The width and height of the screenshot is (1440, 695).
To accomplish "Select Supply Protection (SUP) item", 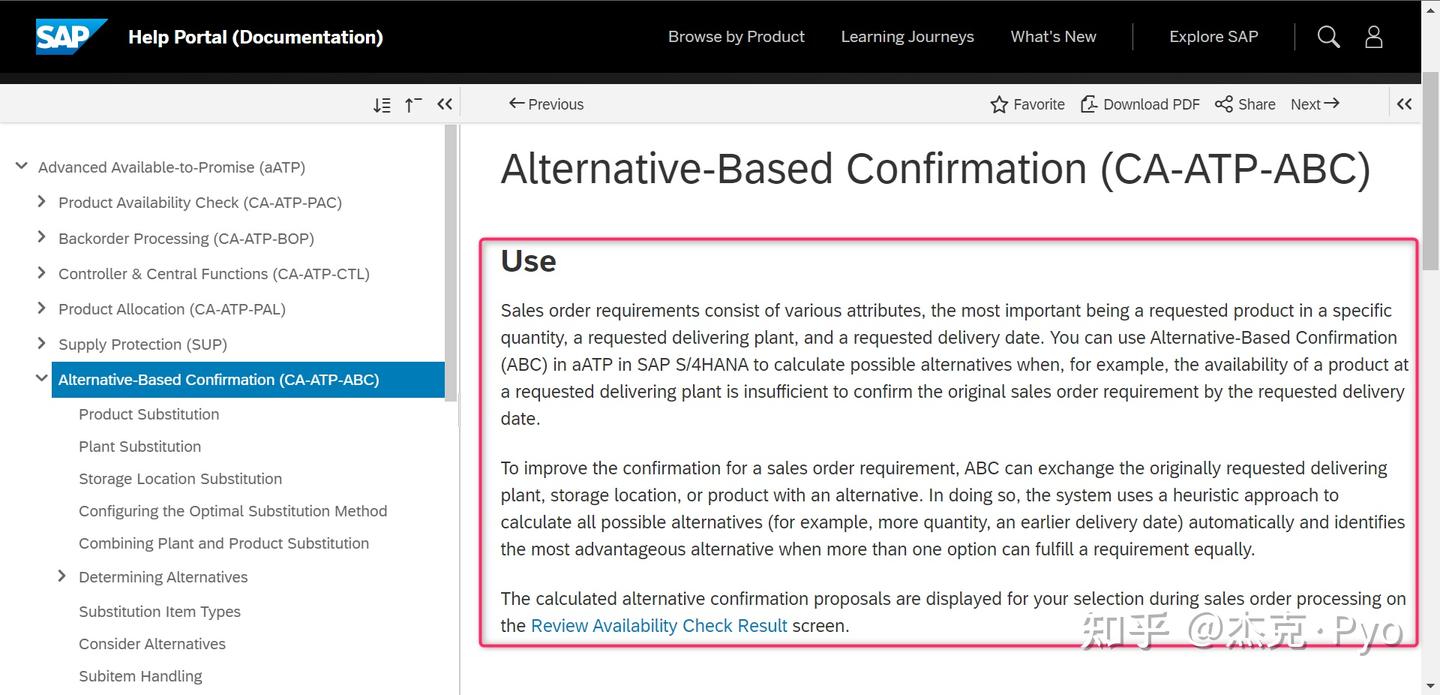I will click(143, 344).
